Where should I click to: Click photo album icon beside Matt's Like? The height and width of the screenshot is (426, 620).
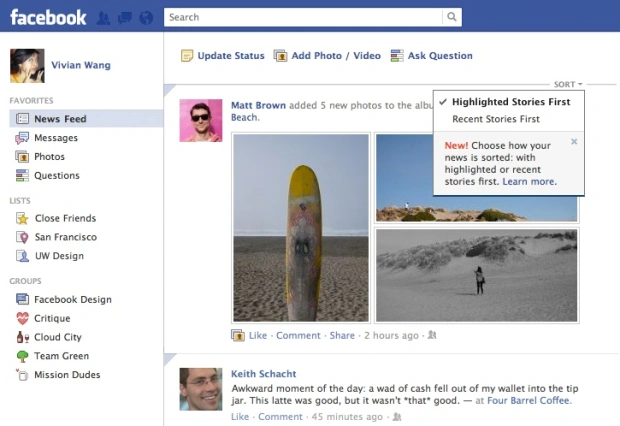(238, 335)
